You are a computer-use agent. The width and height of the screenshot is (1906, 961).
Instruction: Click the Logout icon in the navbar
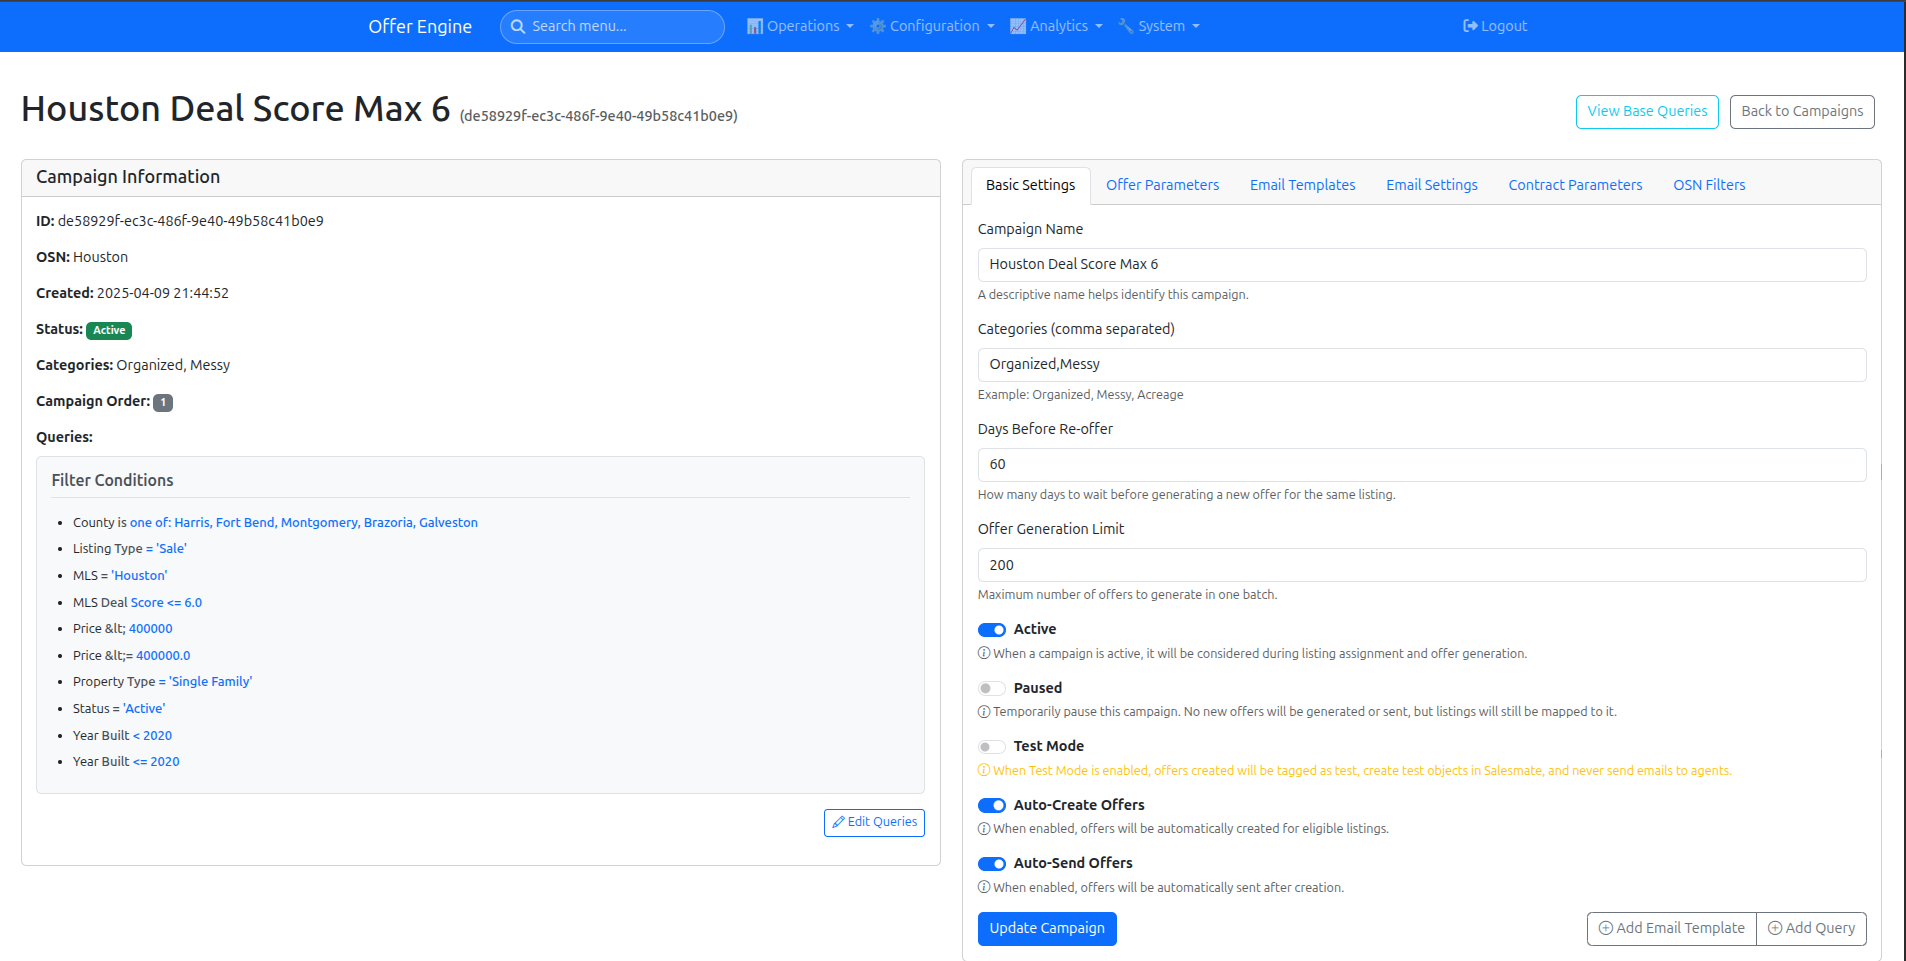pos(1472,26)
